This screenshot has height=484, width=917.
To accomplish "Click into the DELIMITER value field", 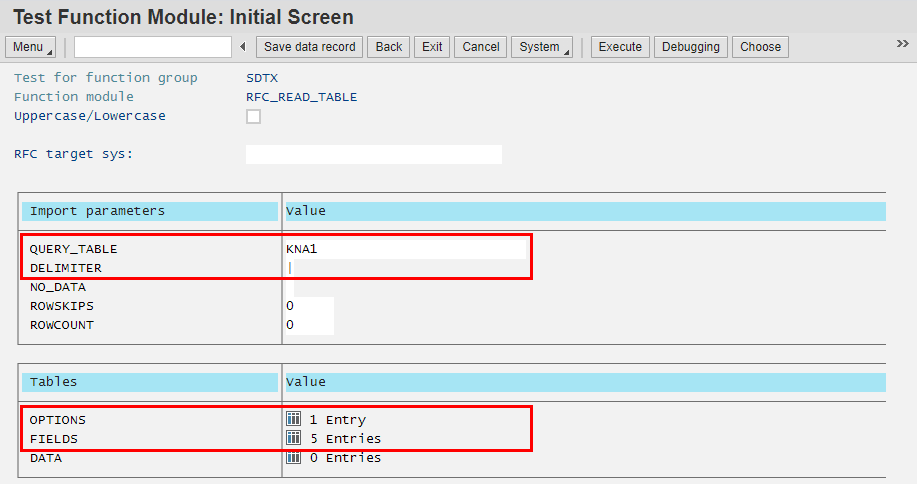I will [x=405, y=268].
